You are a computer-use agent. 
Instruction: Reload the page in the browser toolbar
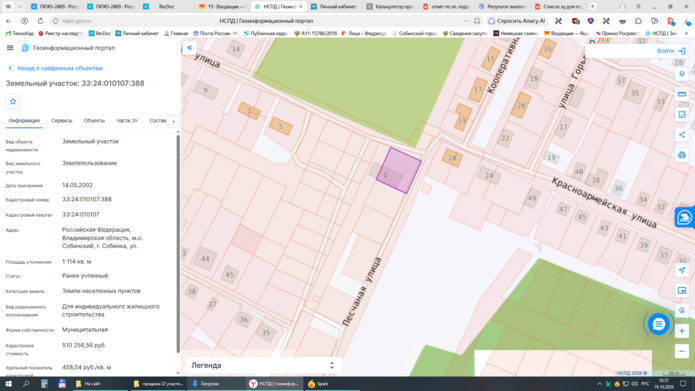(x=40, y=21)
